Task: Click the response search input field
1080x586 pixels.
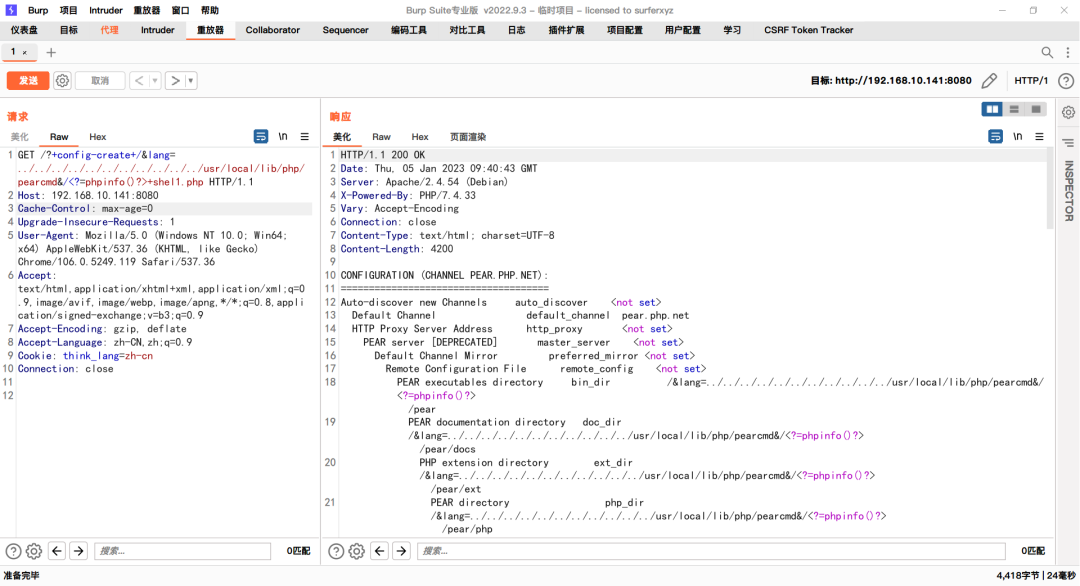Action: pos(711,551)
